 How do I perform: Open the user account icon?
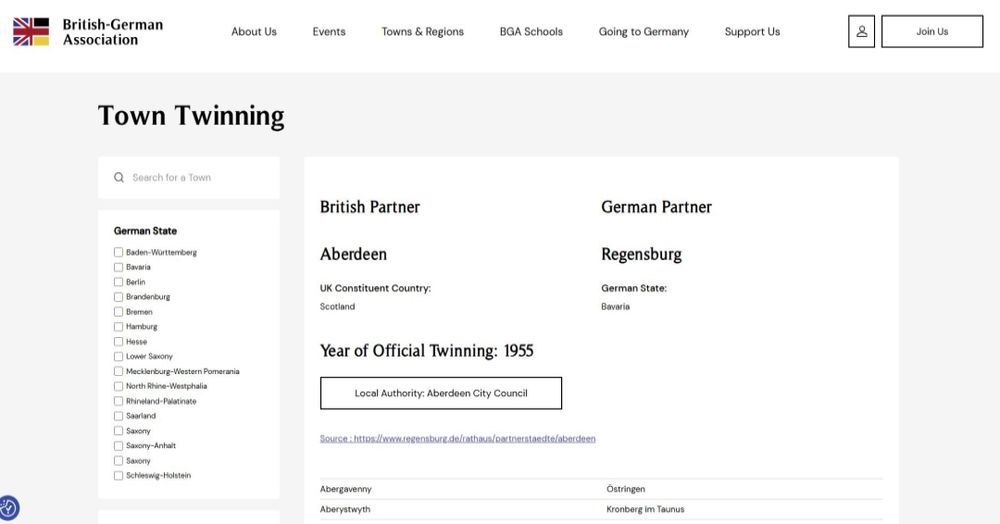(861, 31)
